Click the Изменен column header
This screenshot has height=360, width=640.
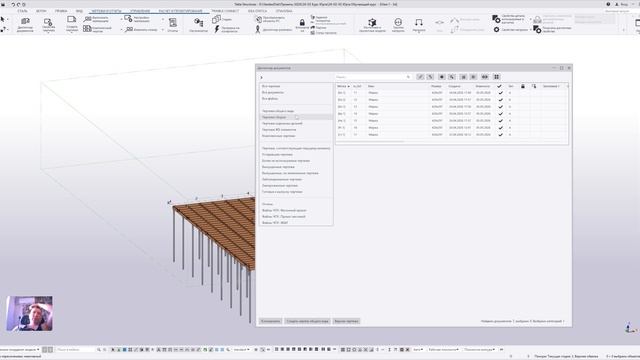[483, 86]
